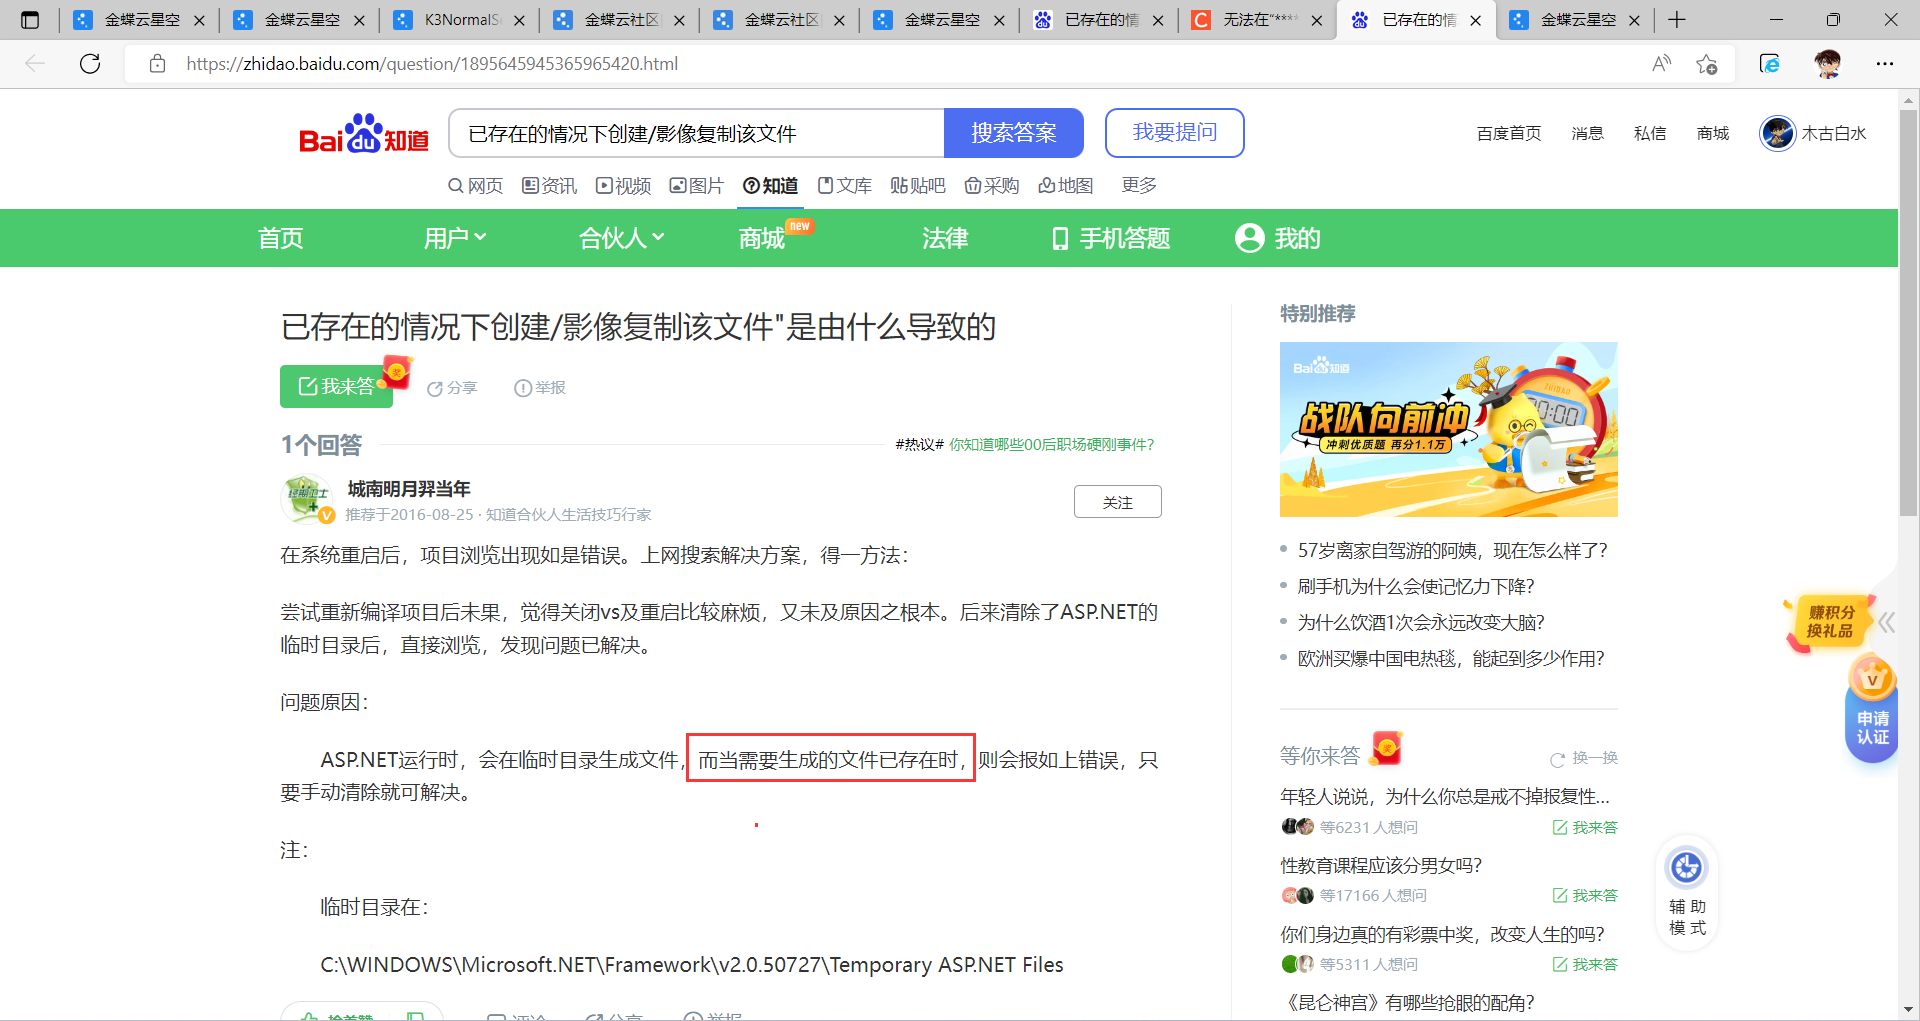
Task: Click the browser address bar URL
Action: [432, 64]
